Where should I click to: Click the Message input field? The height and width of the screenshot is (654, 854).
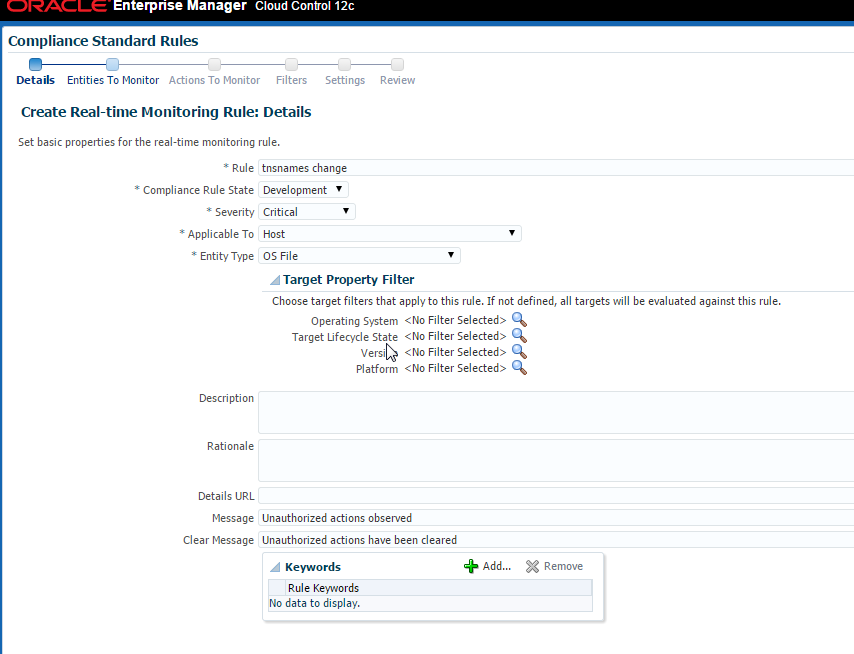coord(556,518)
